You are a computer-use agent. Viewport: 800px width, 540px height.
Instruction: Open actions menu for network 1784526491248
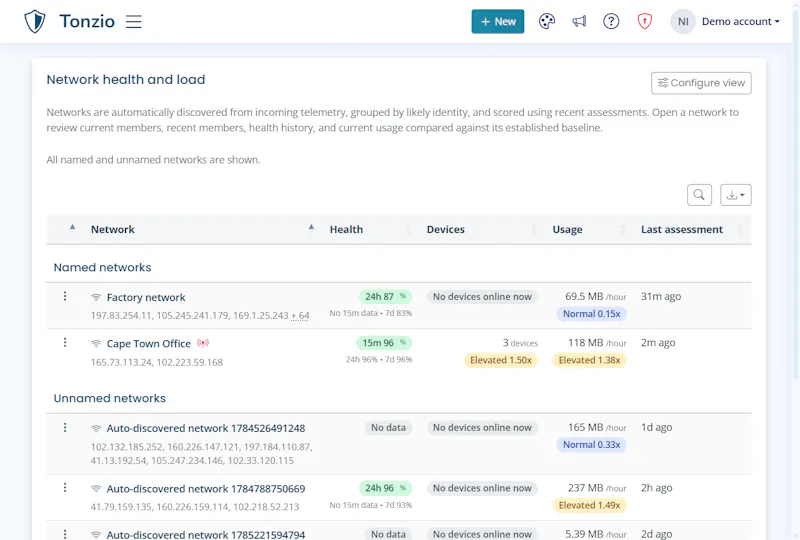(65, 427)
